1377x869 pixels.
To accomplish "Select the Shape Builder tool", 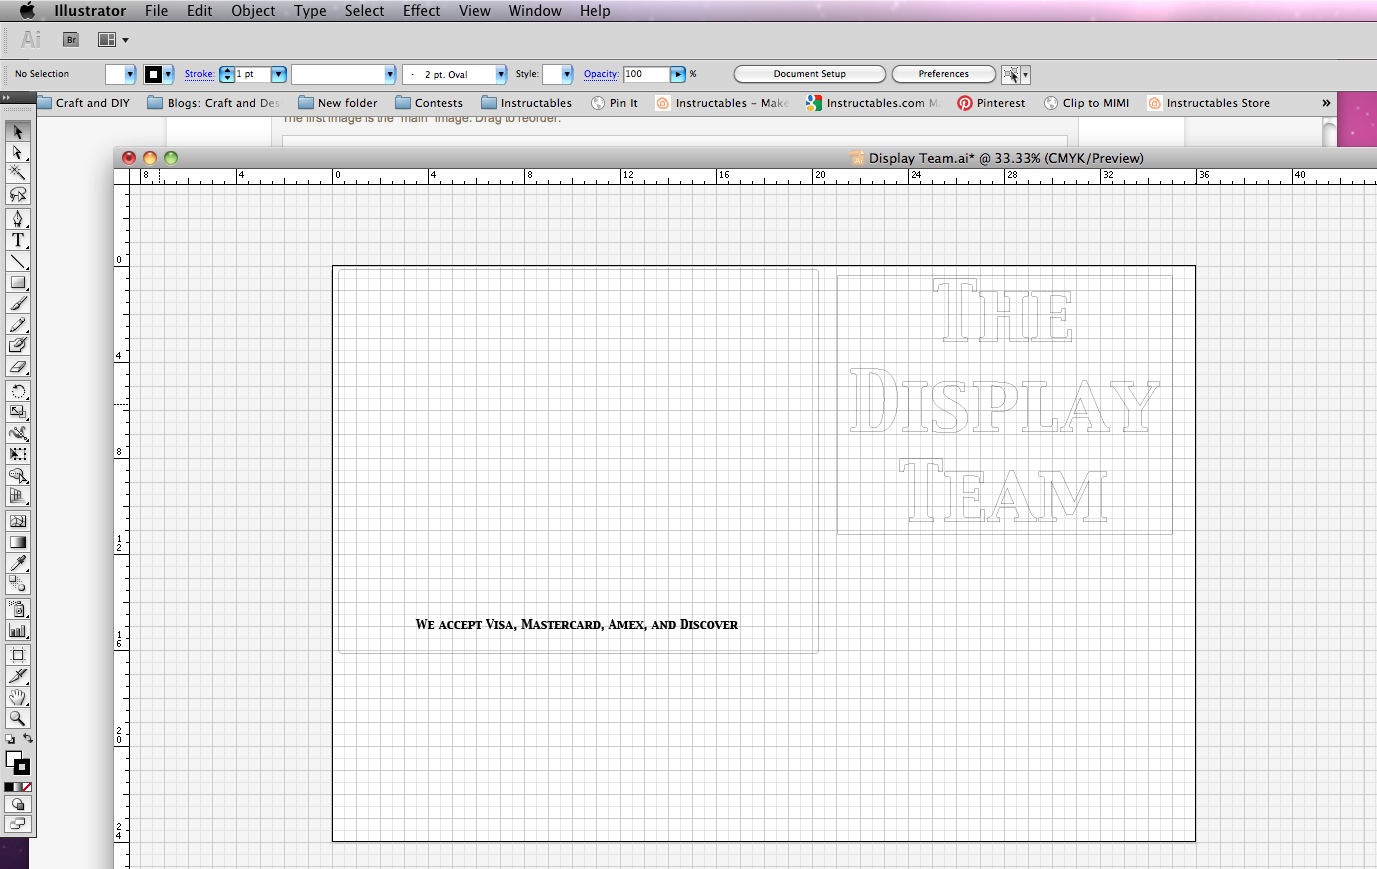I will click(17, 475).
